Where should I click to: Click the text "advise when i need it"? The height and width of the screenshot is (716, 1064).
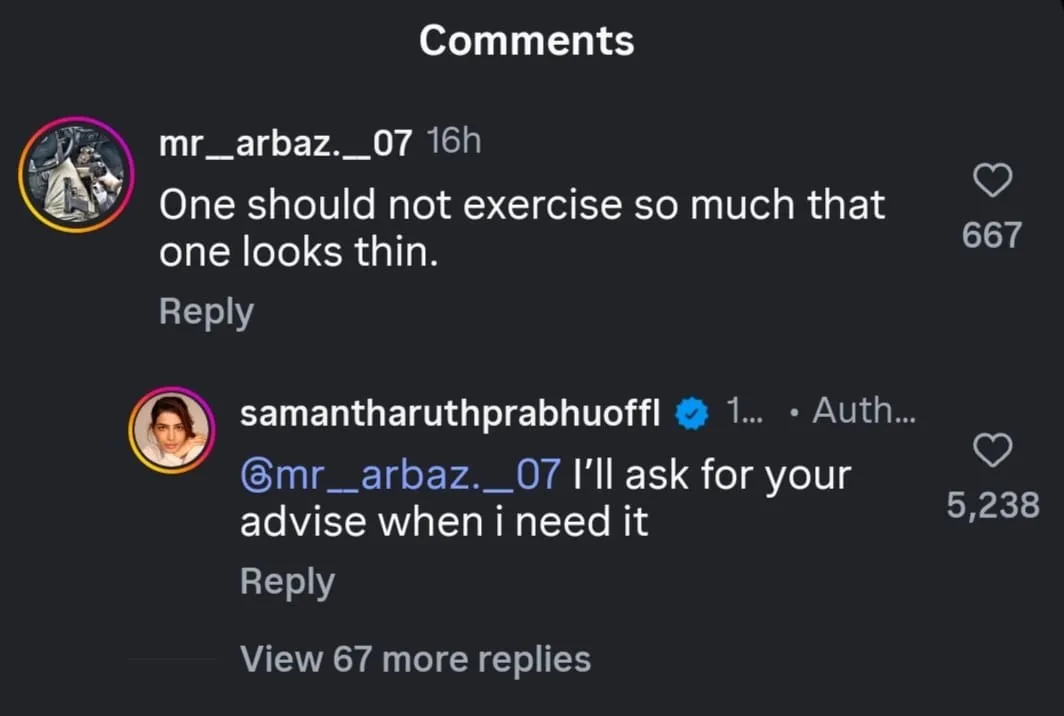click(444, 523)
